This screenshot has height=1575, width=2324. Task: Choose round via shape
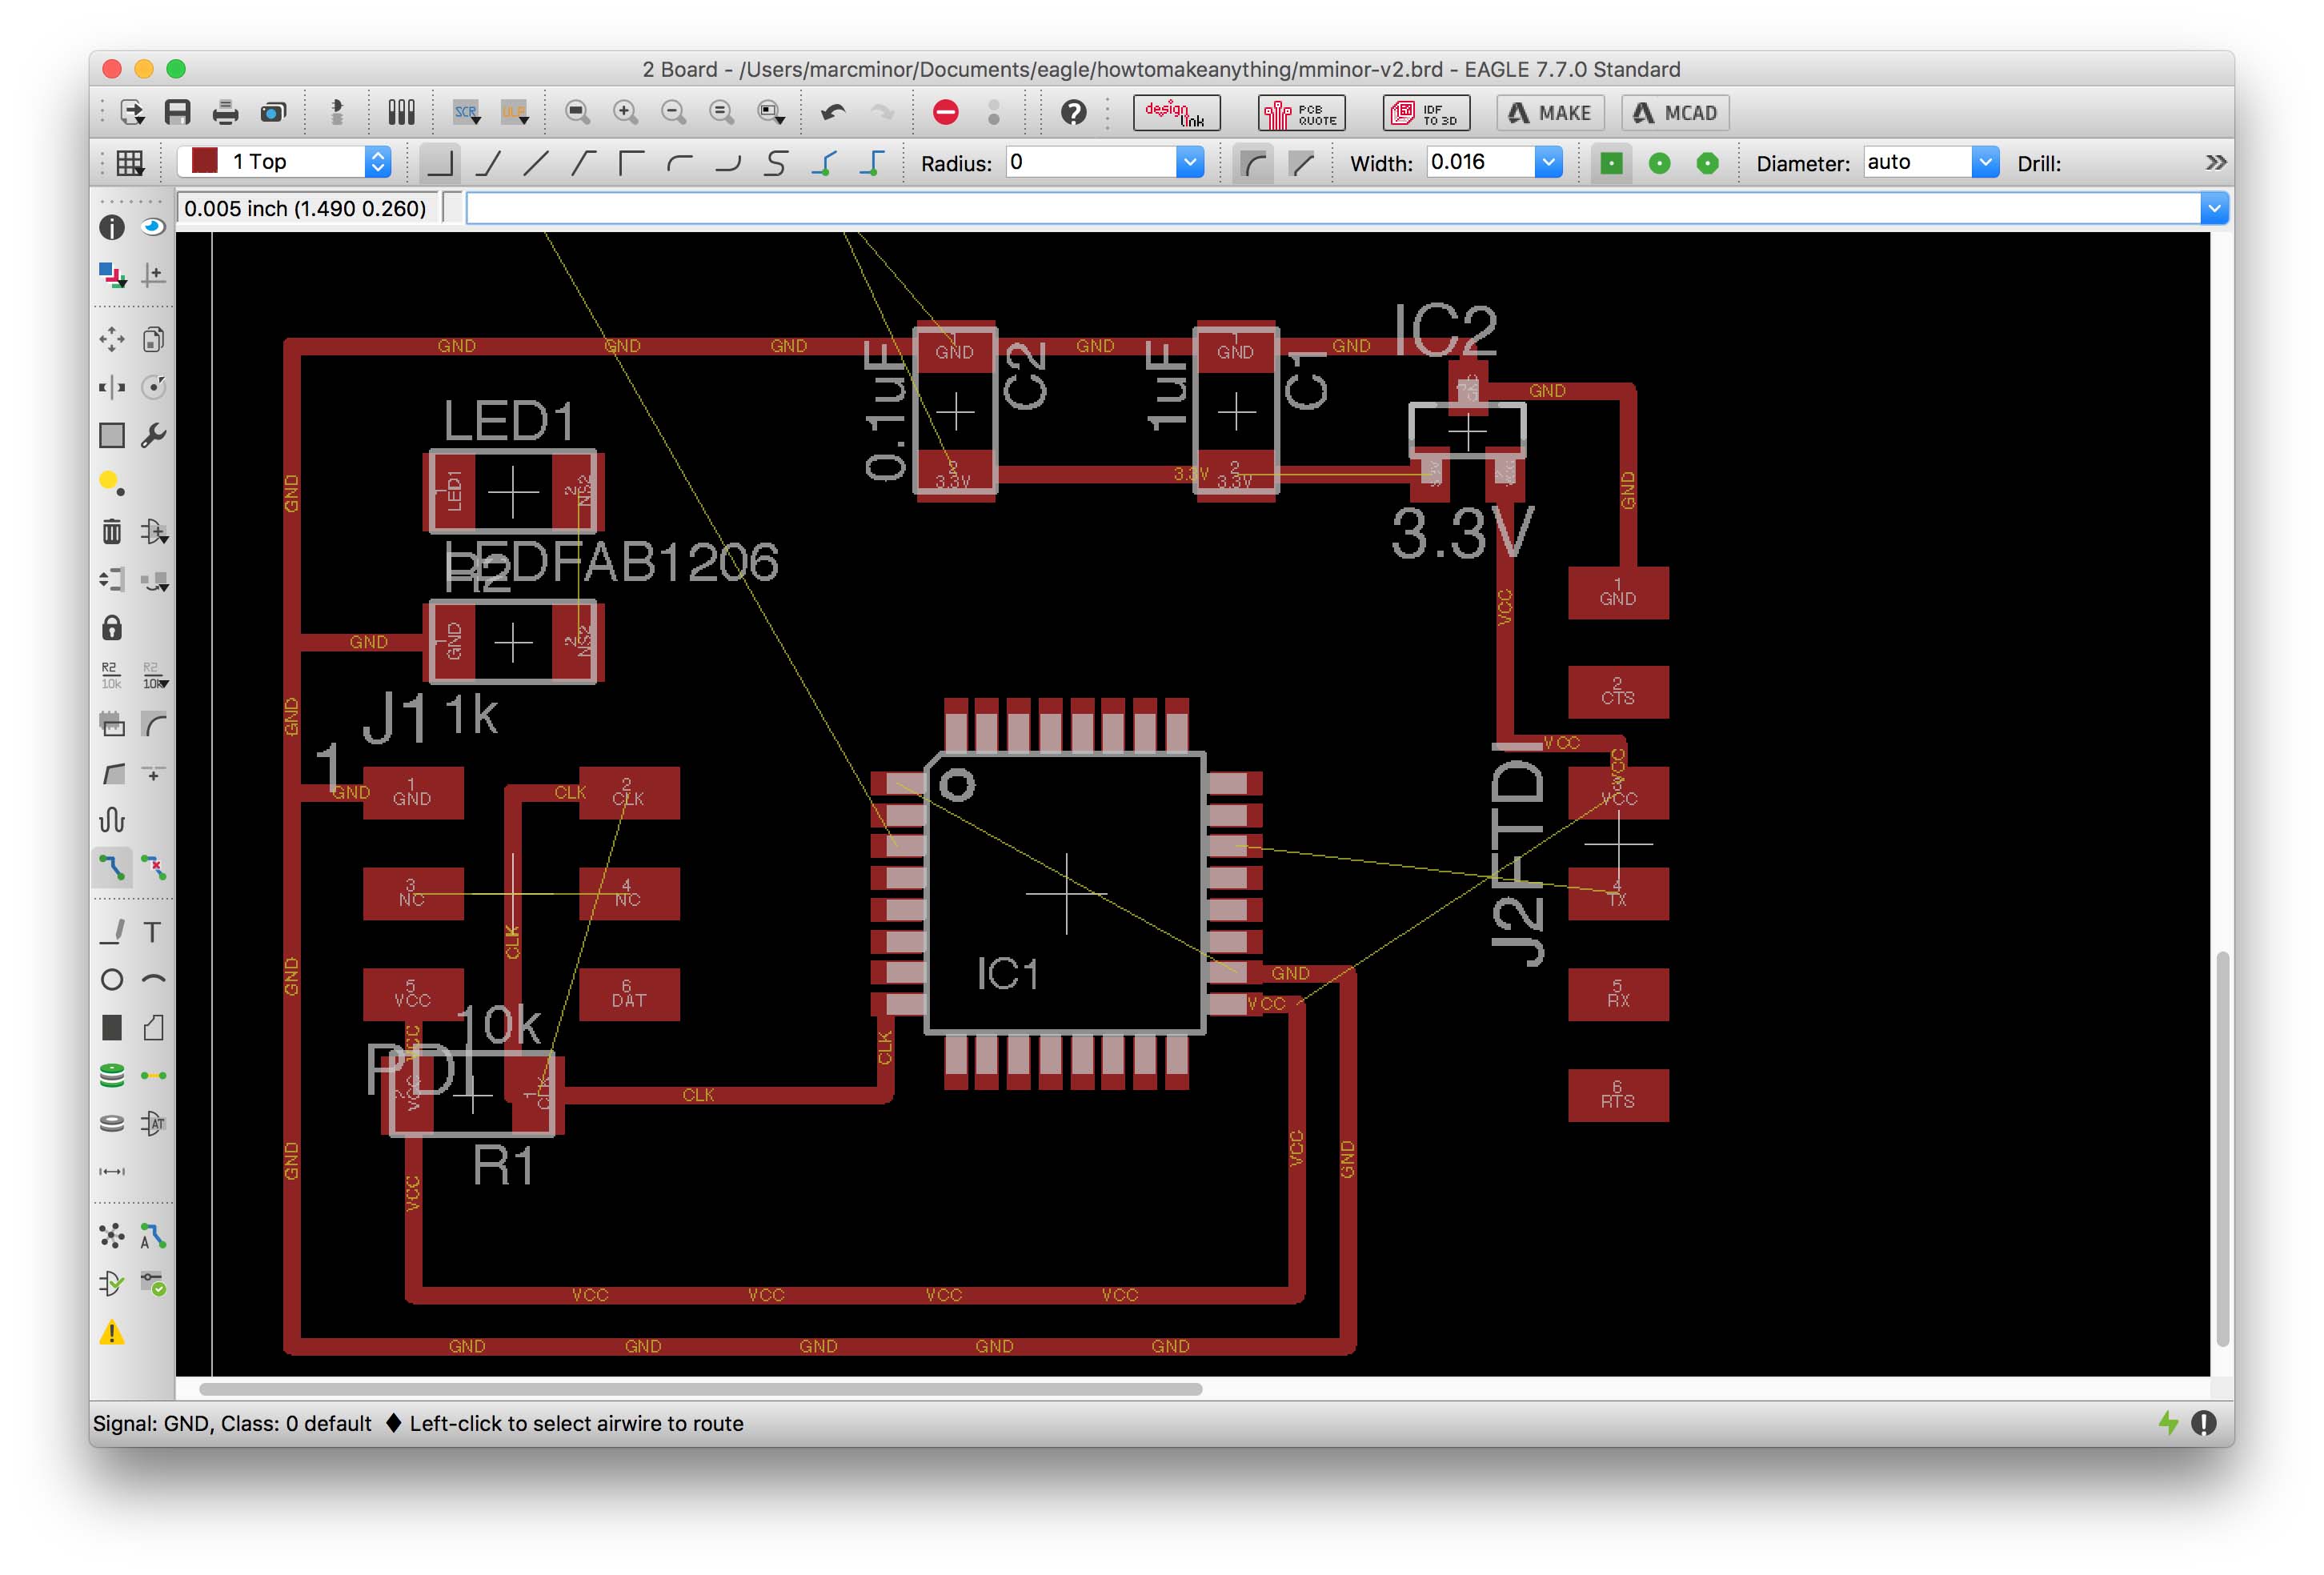1660,163
